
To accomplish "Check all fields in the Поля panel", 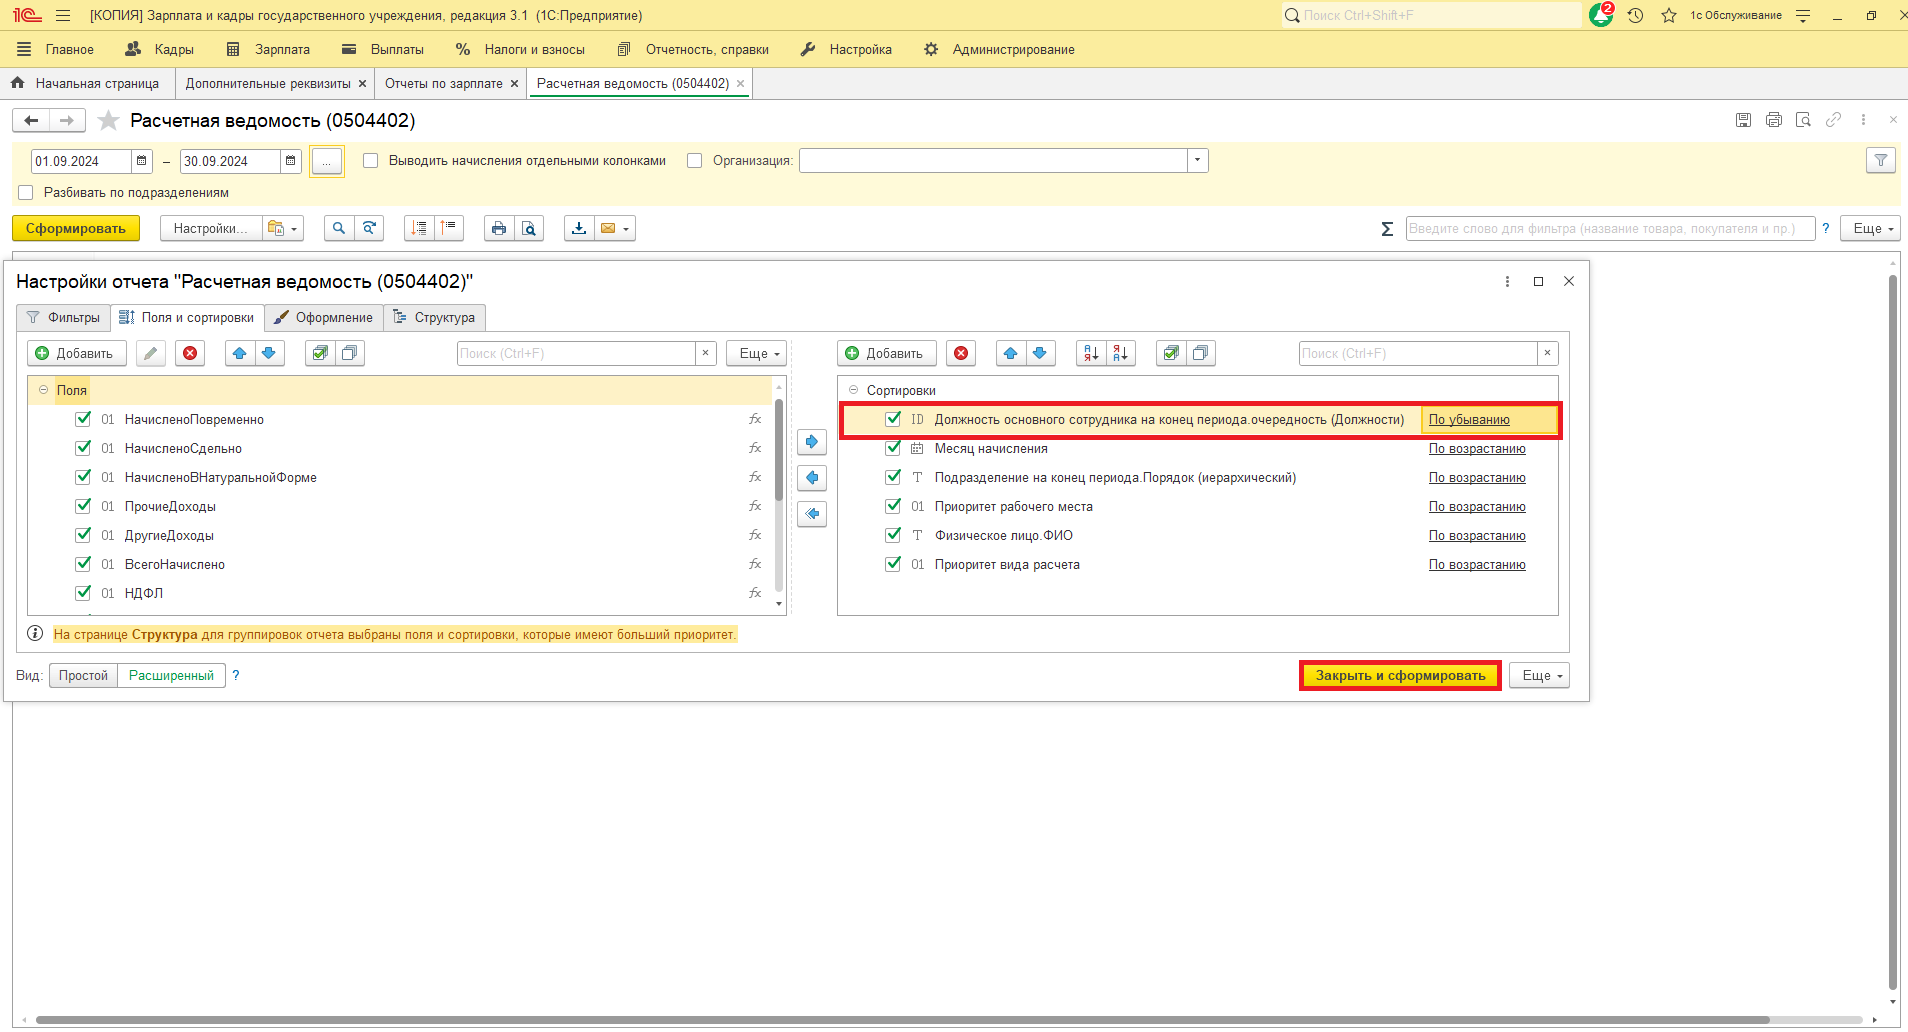I will [x=320, y=353].
